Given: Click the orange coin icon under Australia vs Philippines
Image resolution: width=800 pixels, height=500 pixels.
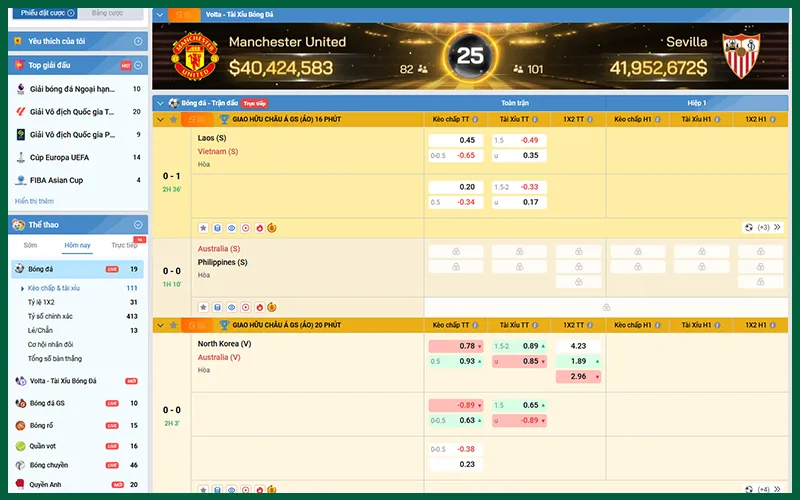Looking at the screenshot, I should tap(272, 307).
